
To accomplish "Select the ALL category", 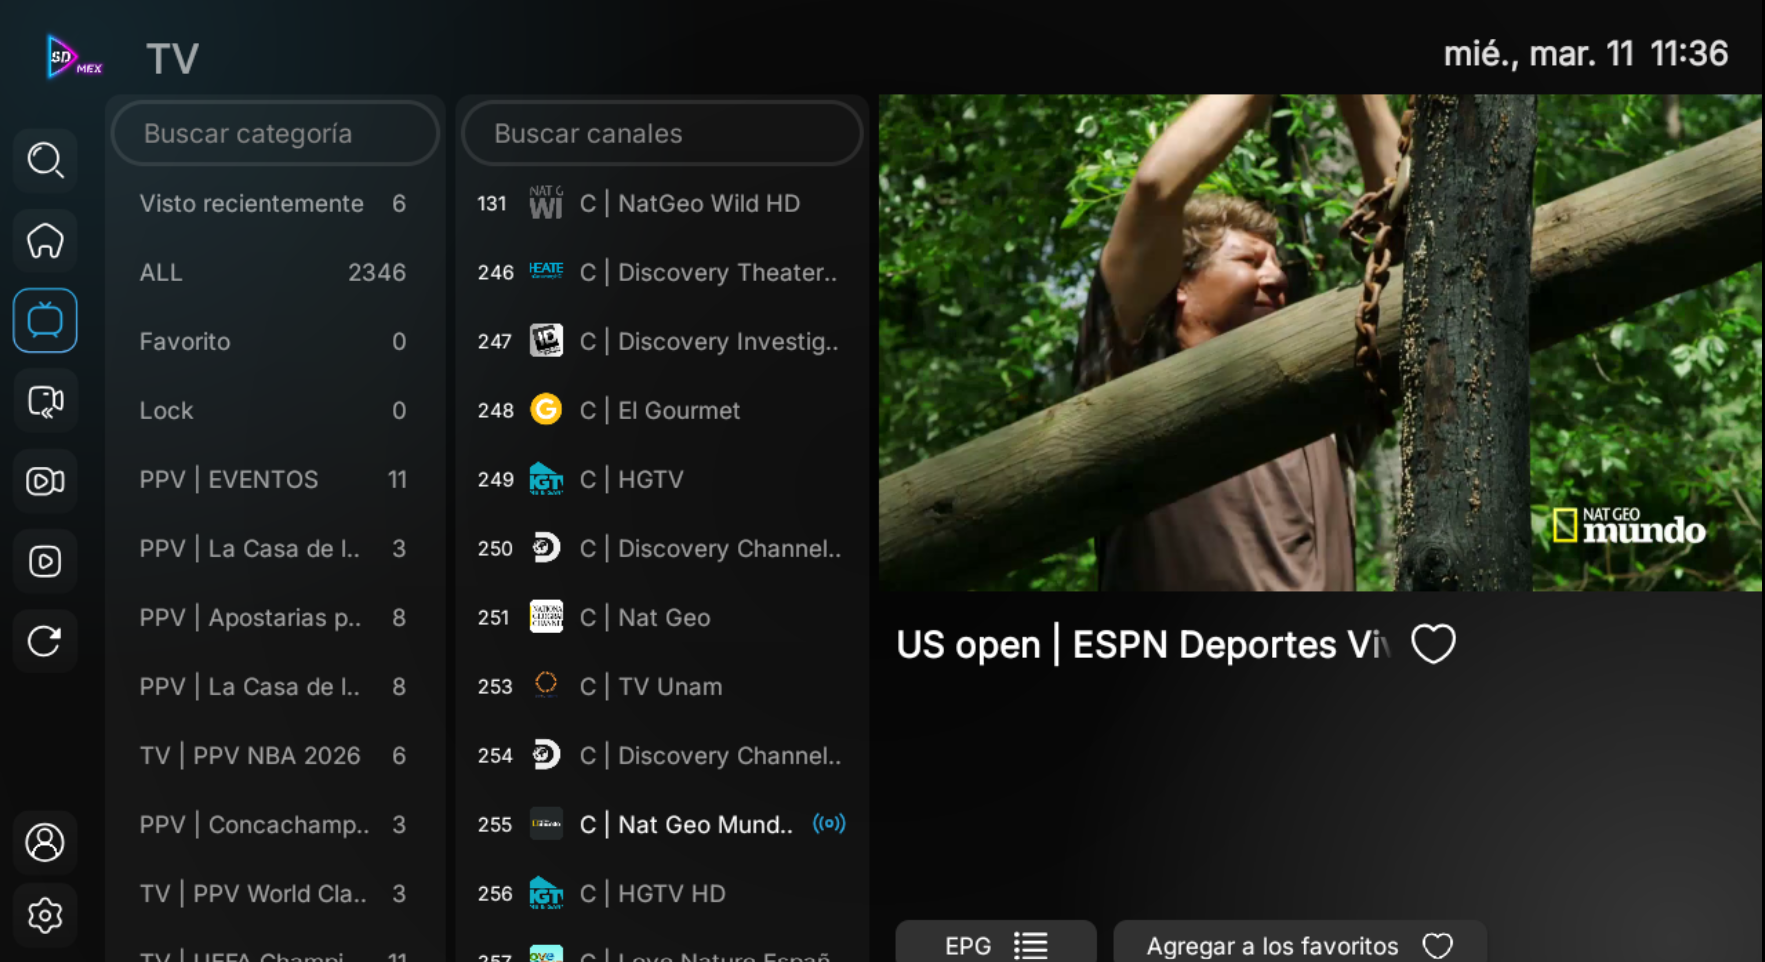I will tap(272, 272).
